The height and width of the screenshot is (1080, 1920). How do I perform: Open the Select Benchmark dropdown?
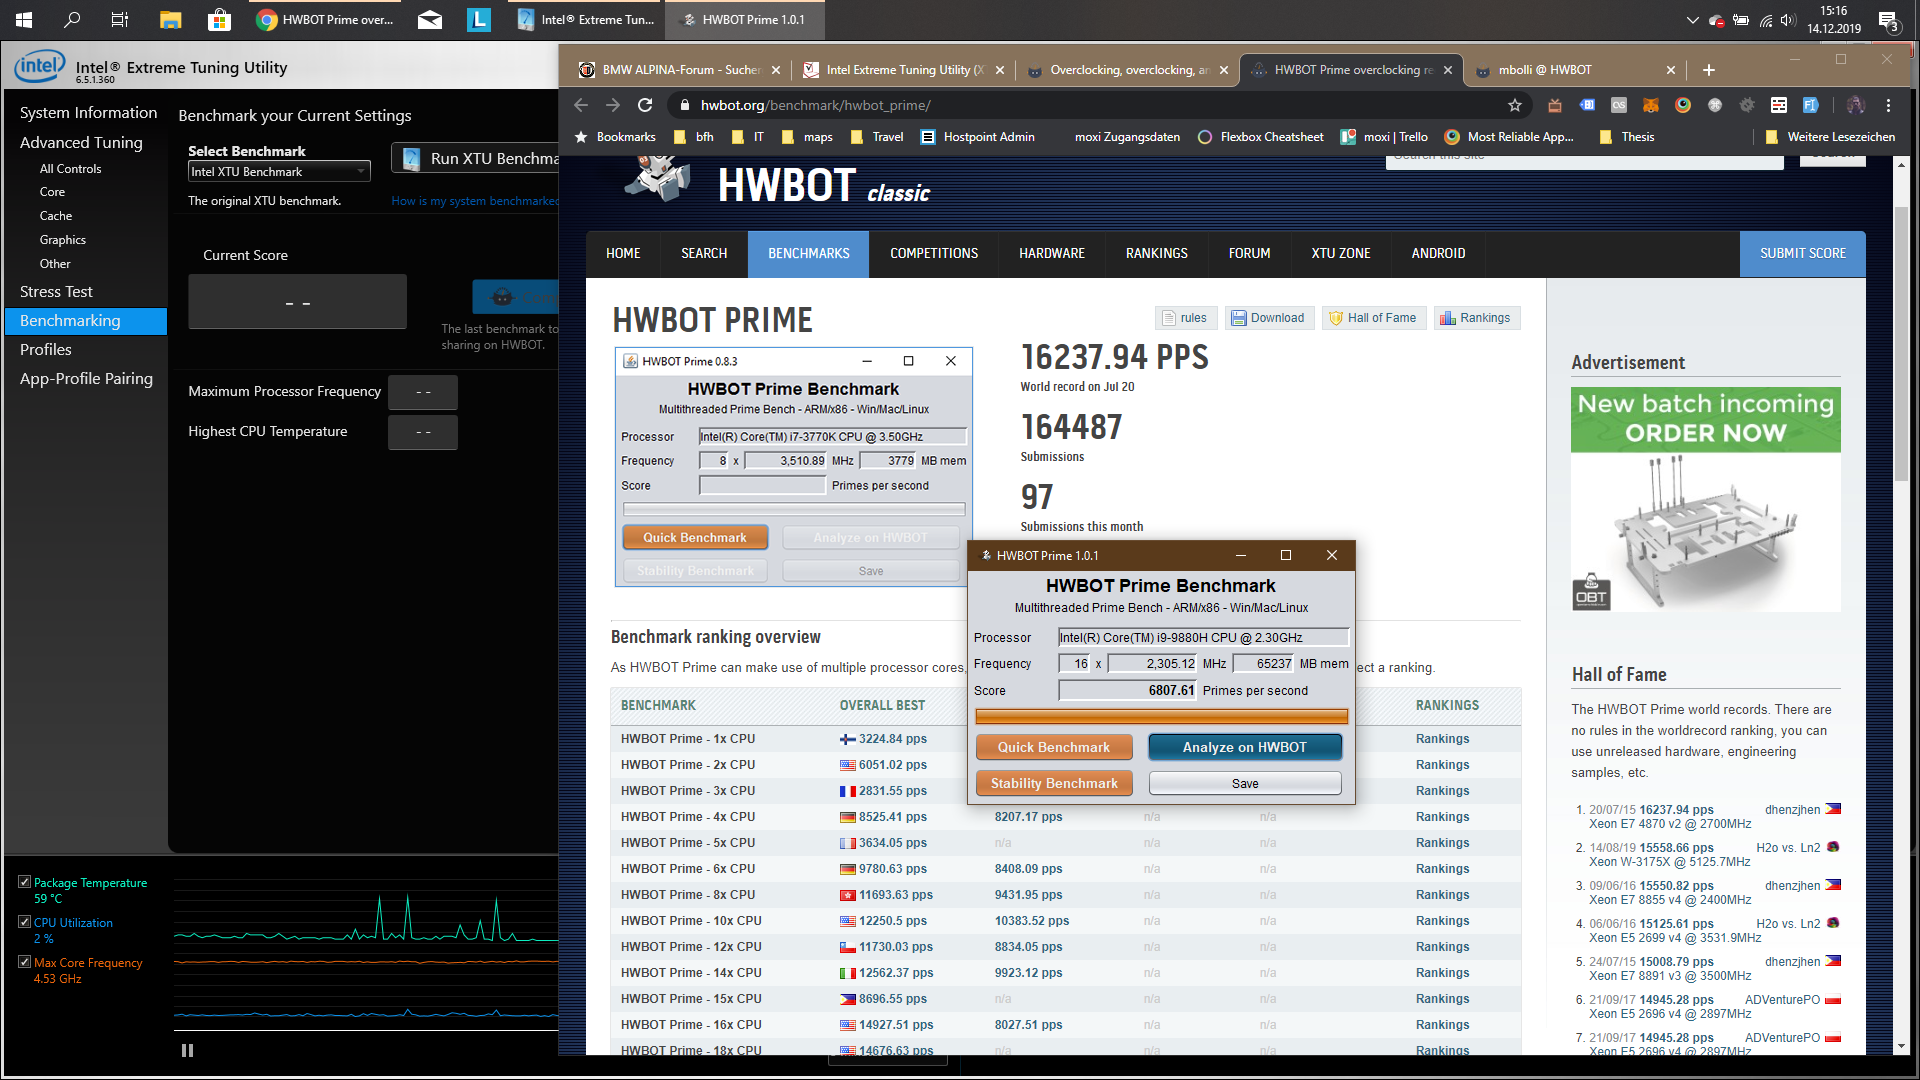click(x=279, y=172)
